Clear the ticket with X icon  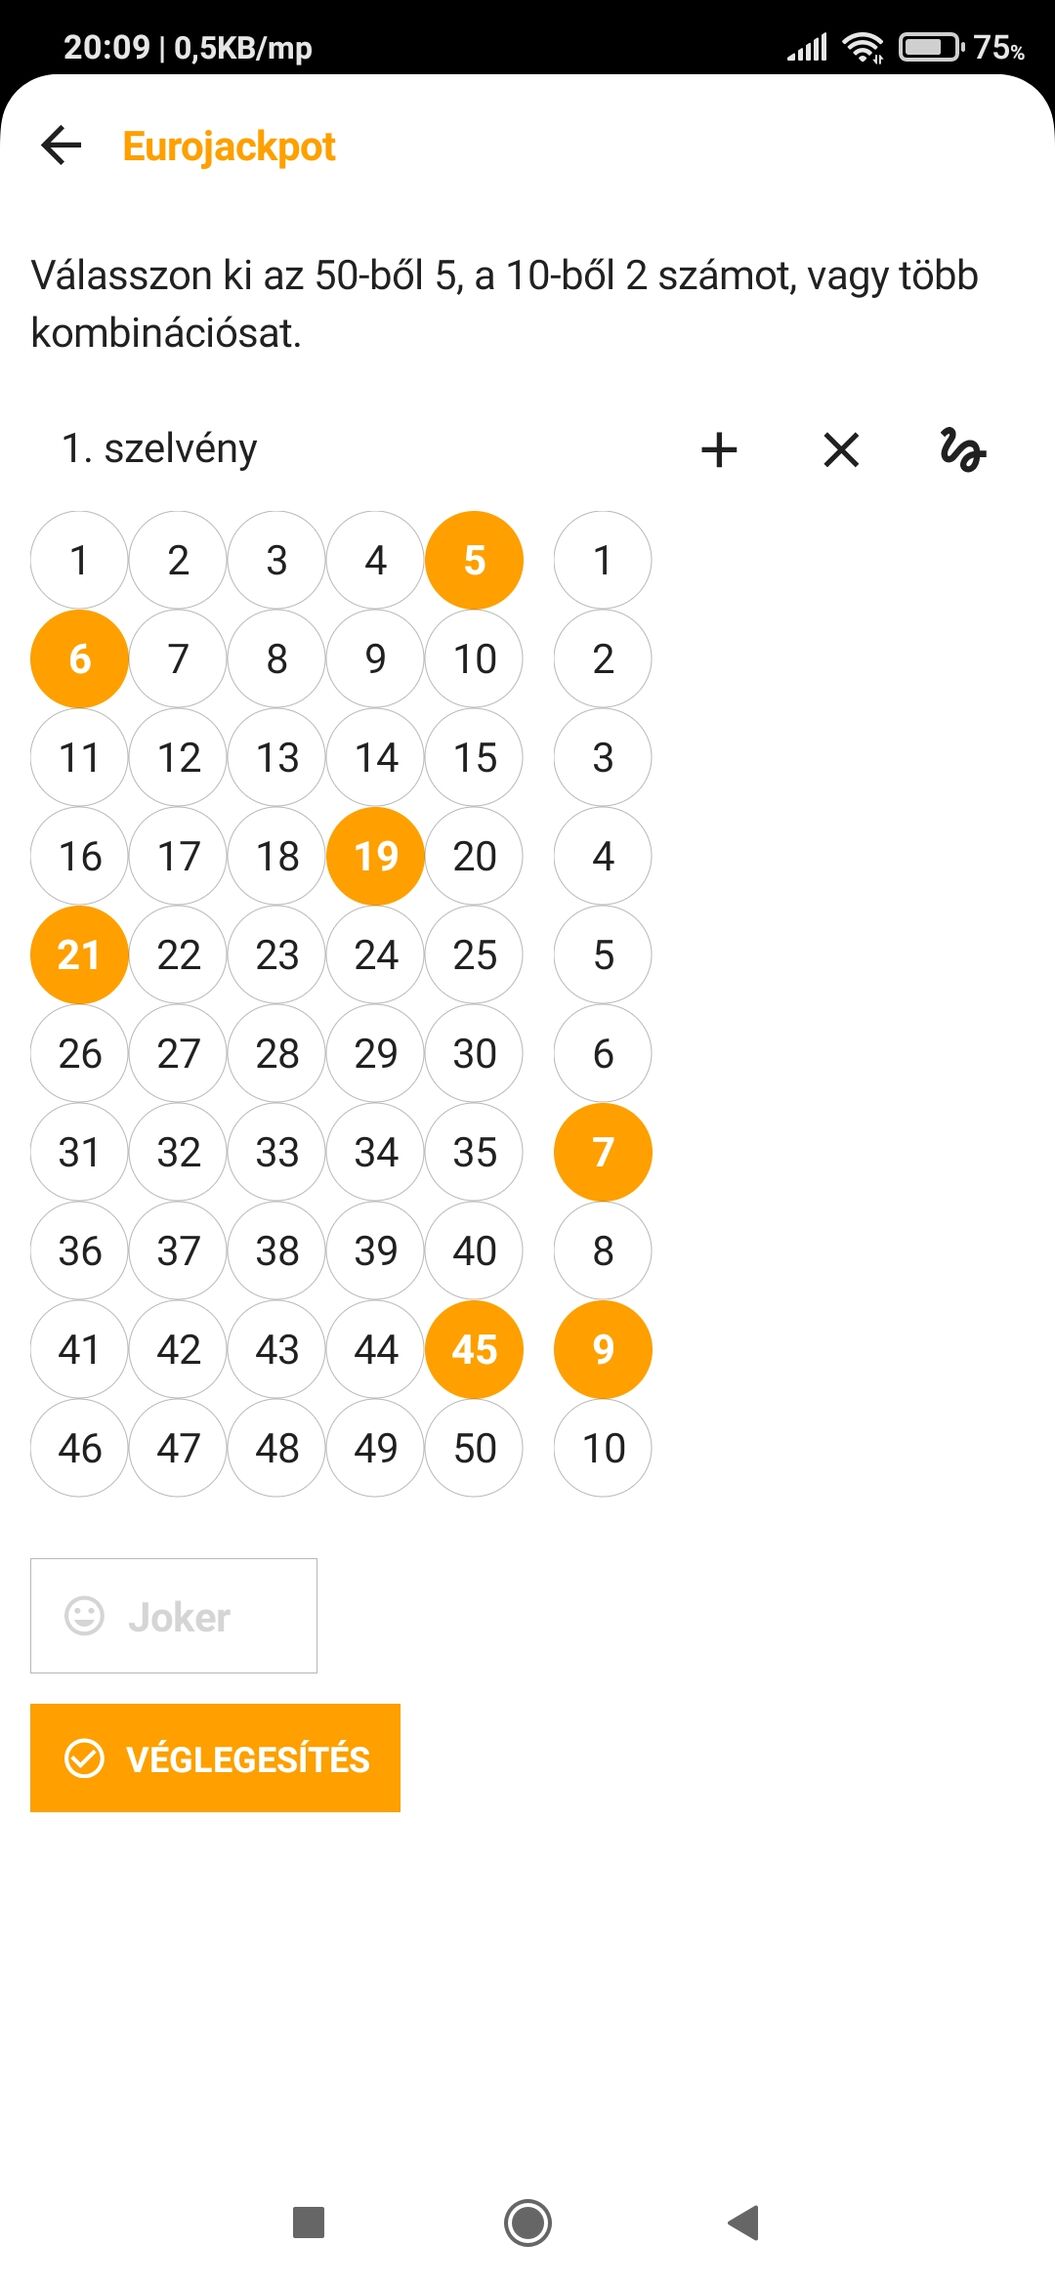[x=841, y=450]
